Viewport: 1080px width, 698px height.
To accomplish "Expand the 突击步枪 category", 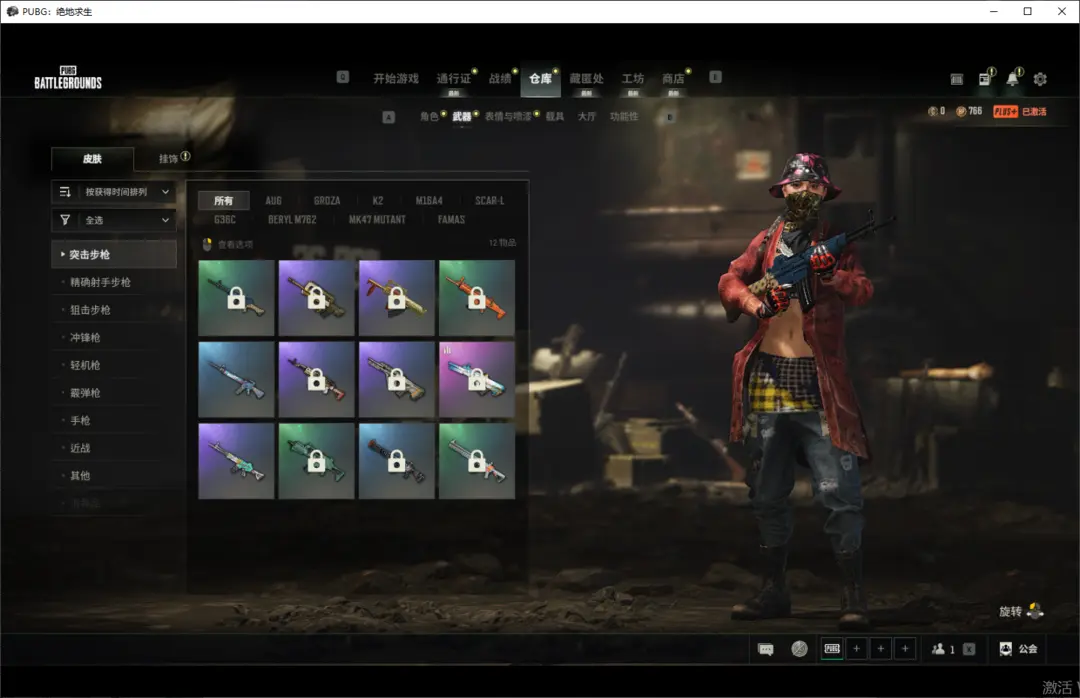I will pyautogui.click(x=114, y=255).
